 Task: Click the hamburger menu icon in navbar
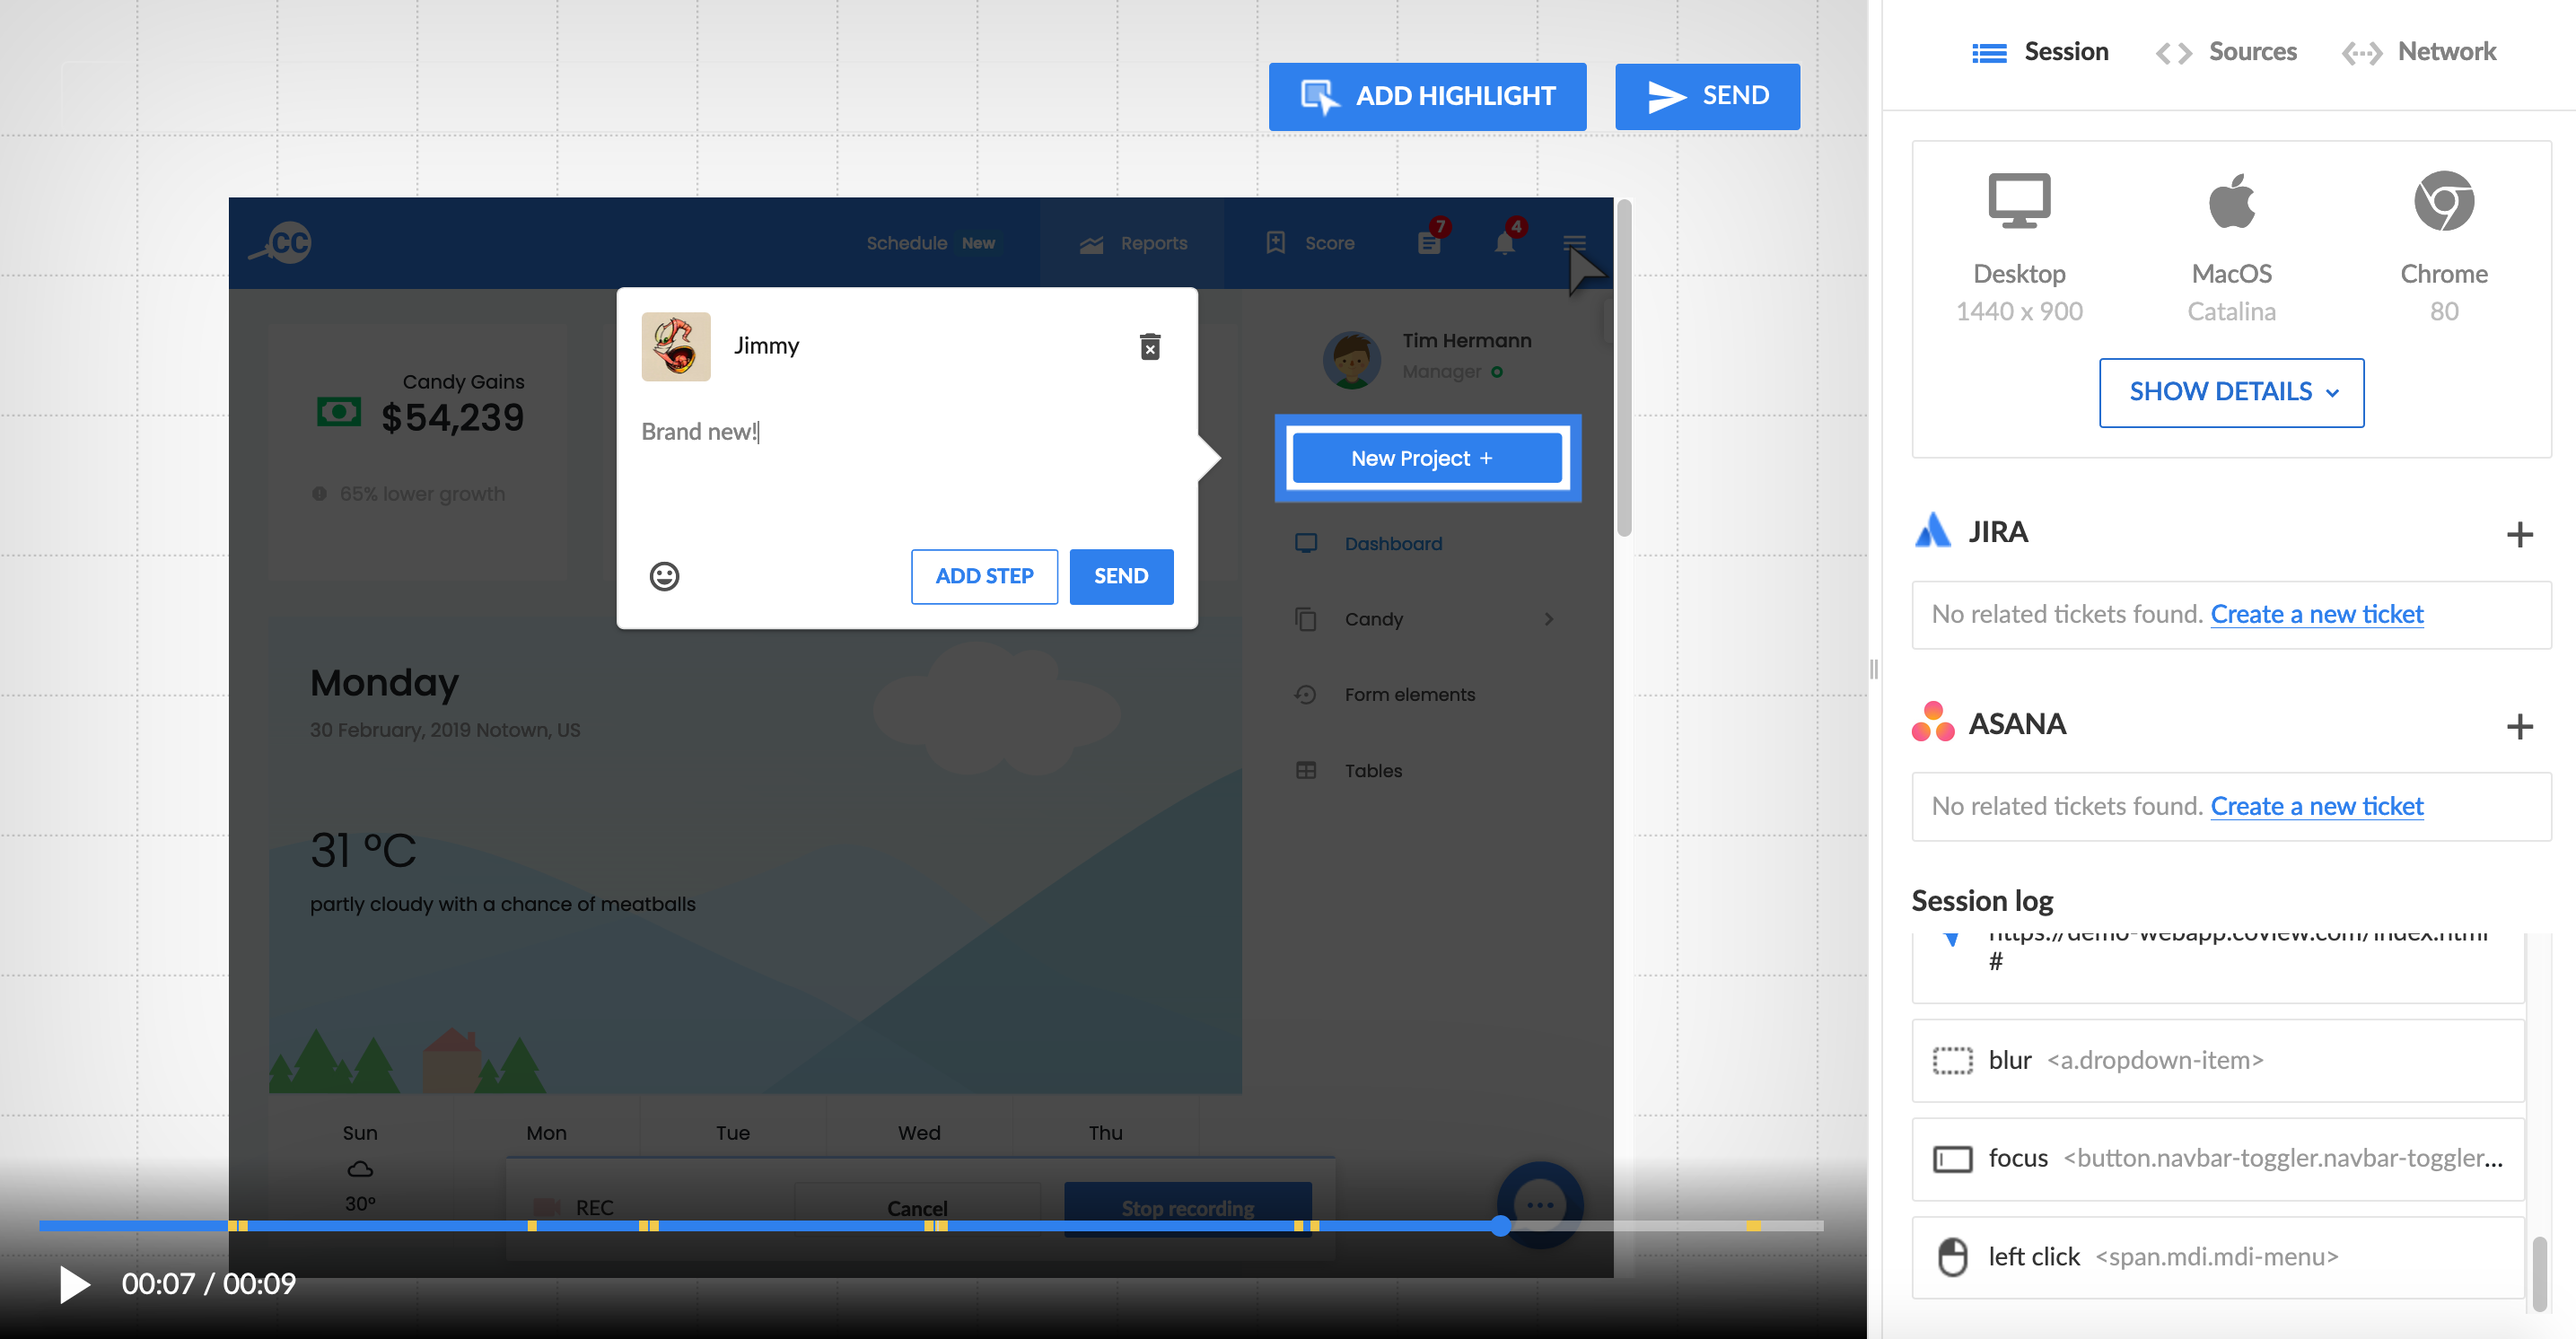pos(1574,243)
